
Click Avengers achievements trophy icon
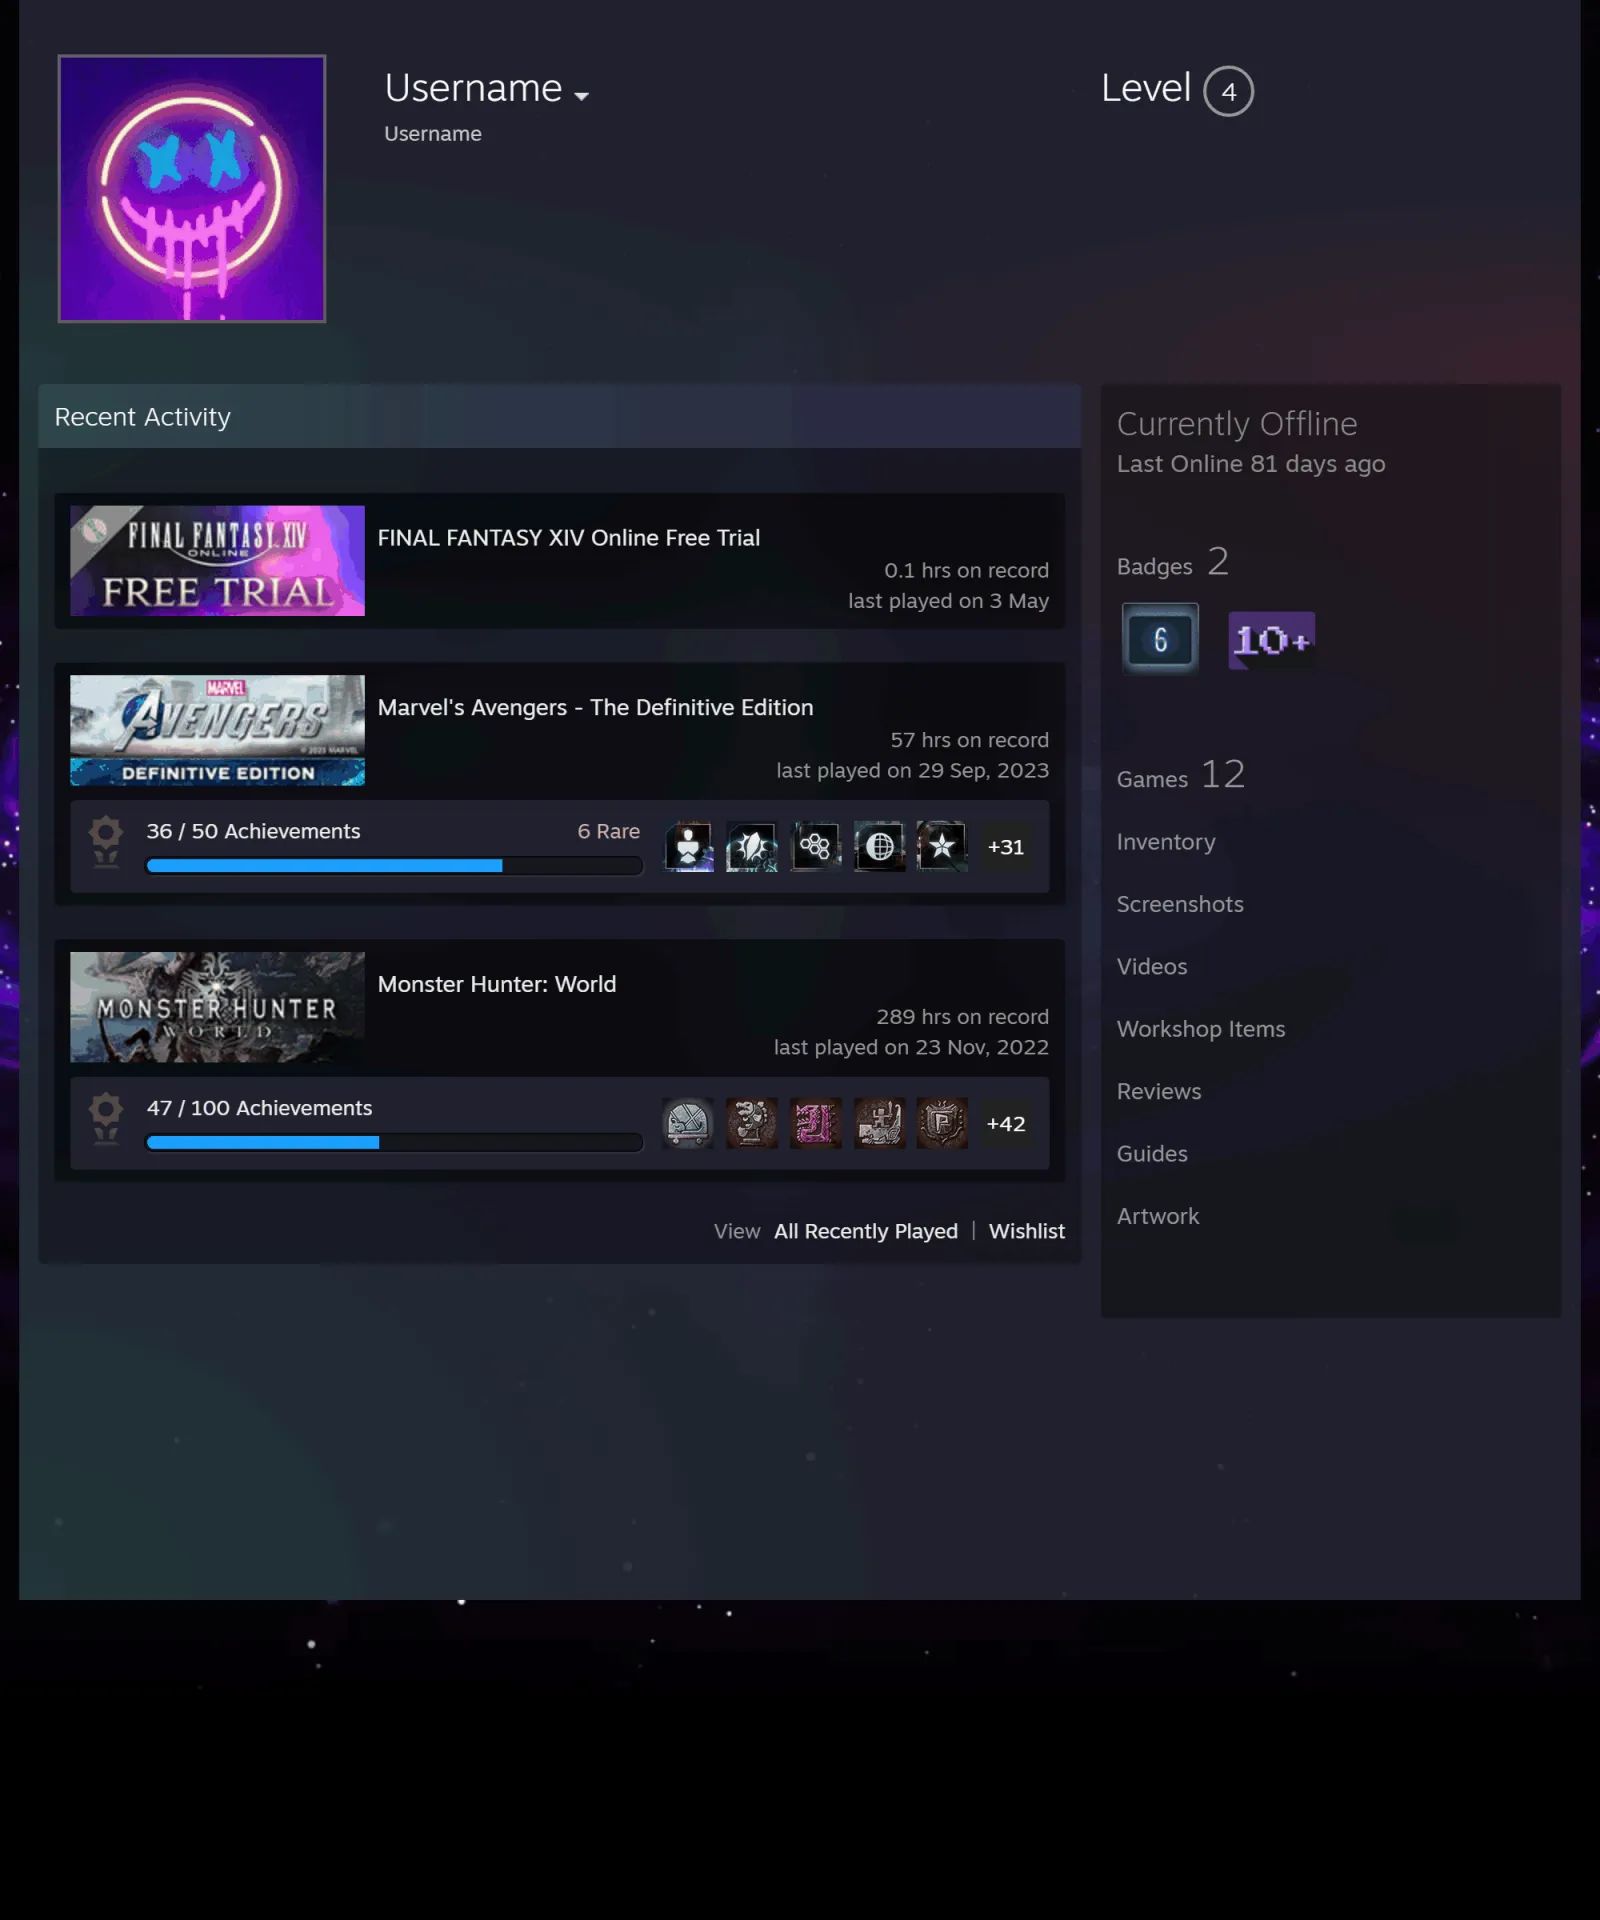[106, 842]
